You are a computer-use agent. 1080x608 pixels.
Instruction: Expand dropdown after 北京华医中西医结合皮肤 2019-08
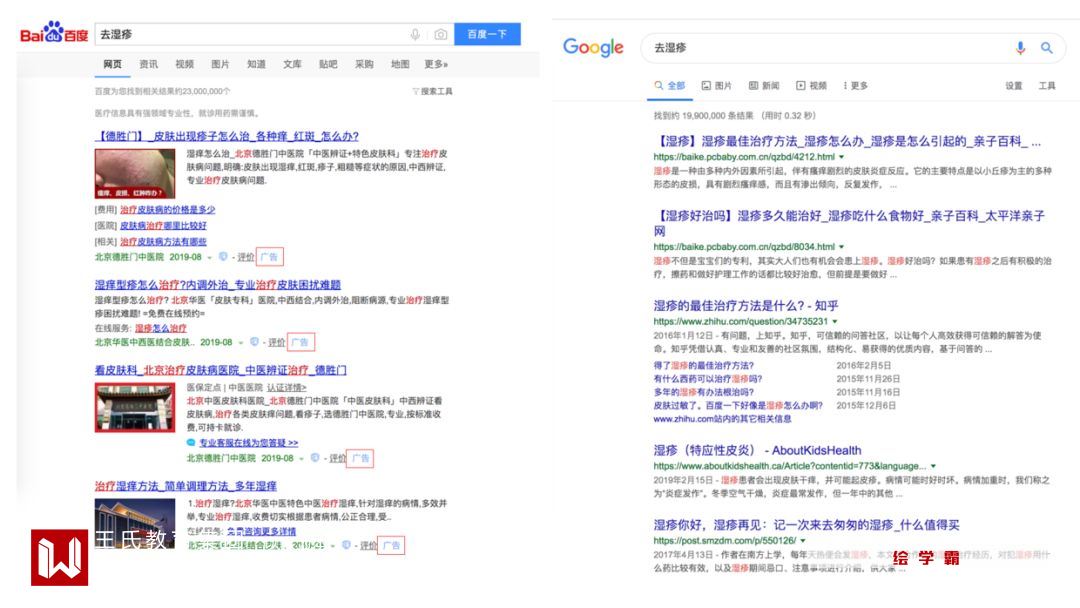[240, 342]
